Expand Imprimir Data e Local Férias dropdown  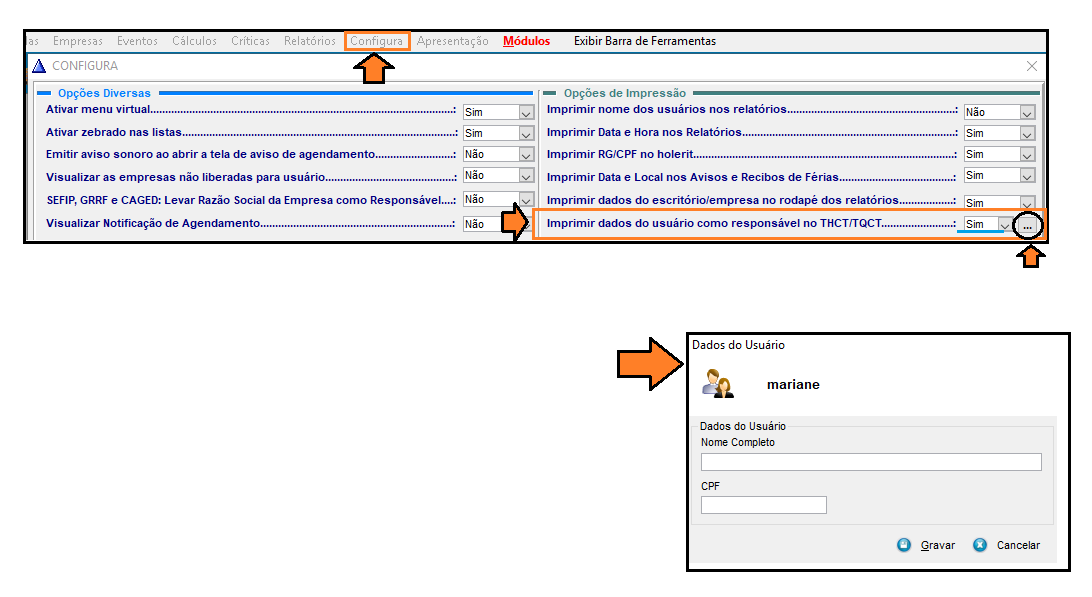(x=1027, y=176)
